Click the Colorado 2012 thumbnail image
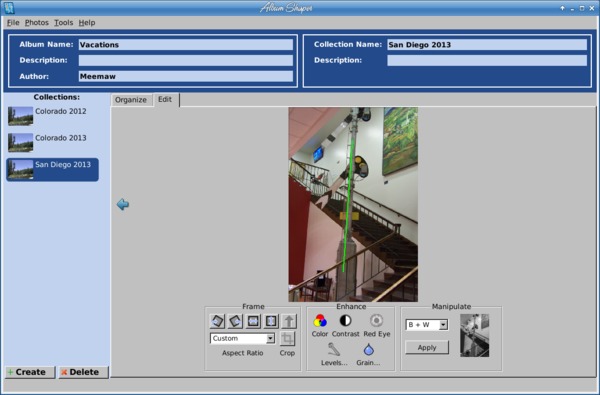600x395 pixels. (20, 116)
